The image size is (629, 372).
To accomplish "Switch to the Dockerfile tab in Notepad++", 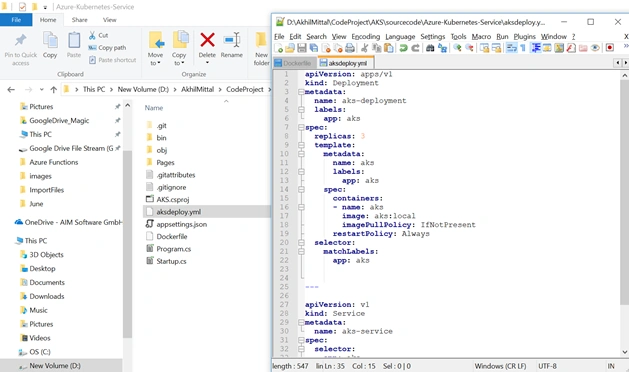I will click(x=294, y=63).
